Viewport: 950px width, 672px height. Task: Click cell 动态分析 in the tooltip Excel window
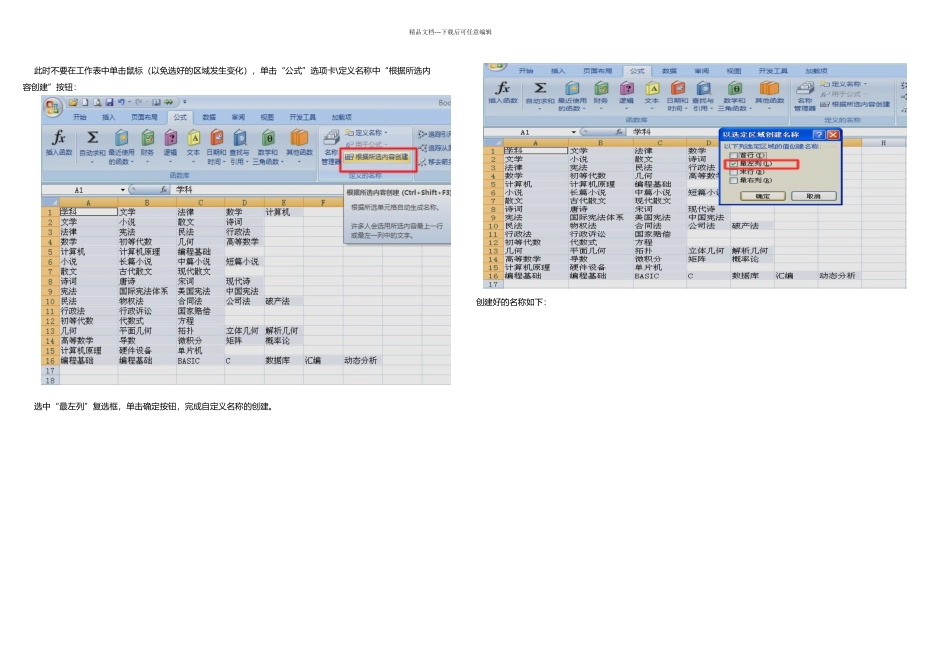coord(362,361)
